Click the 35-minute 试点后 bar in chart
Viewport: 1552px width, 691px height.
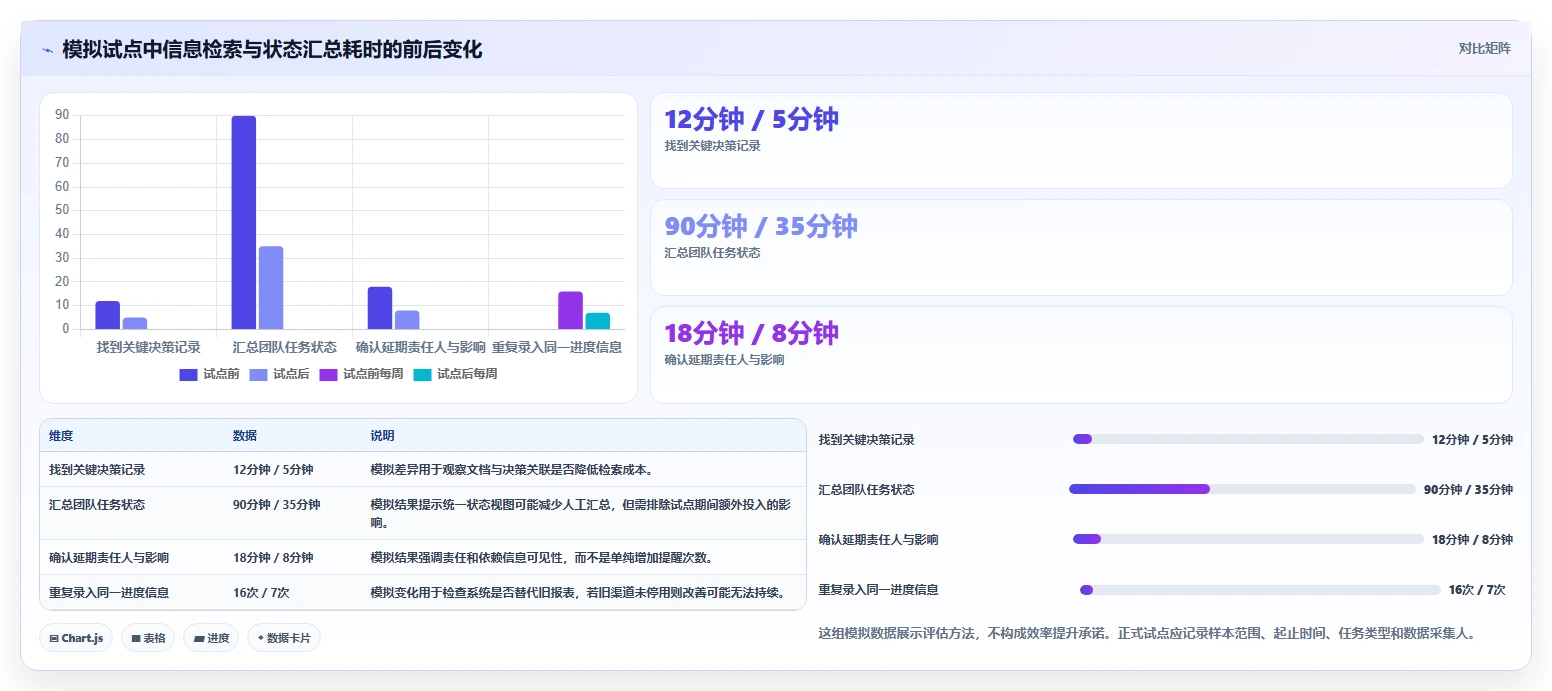(x=271, y=288)
